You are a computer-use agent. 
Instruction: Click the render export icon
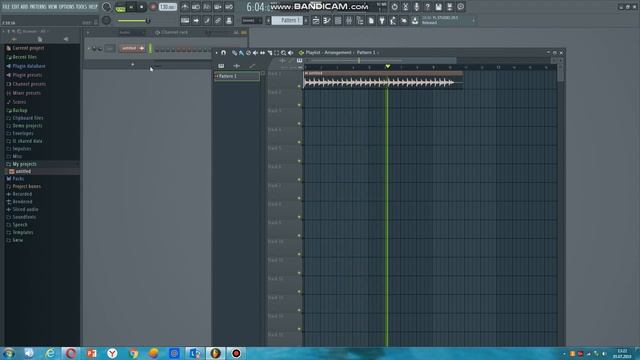(449, 7)
